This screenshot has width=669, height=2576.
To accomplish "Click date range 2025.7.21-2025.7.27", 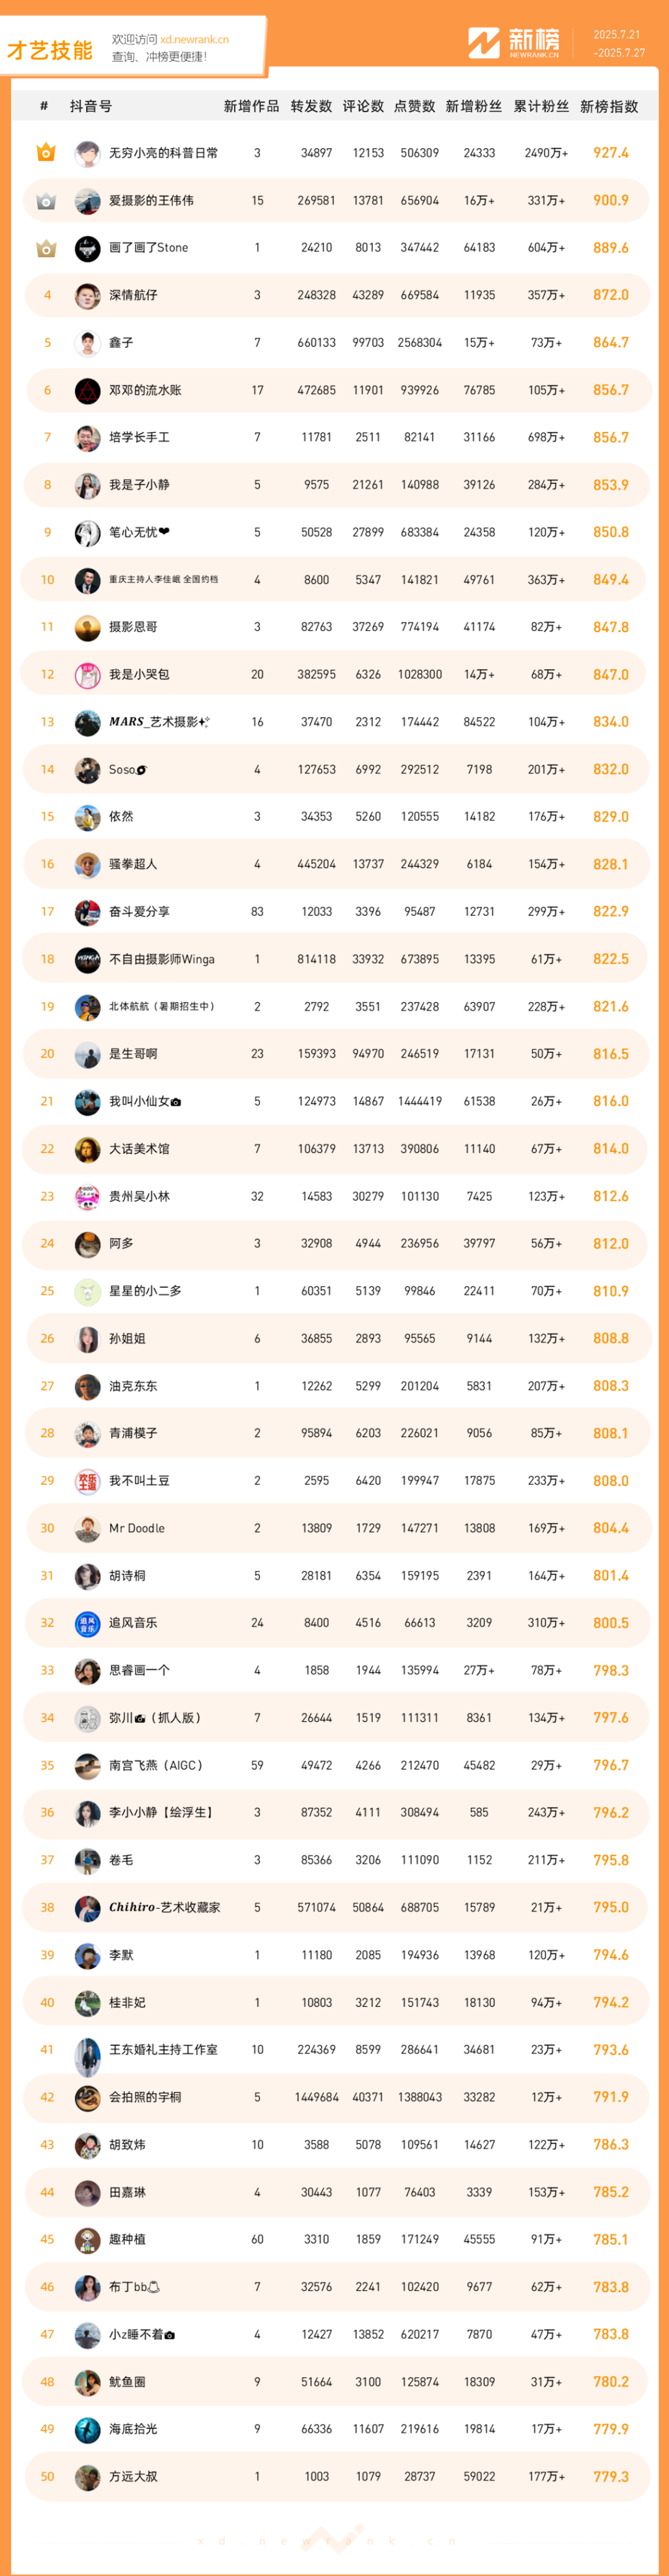I will click(x=619, y=43).
